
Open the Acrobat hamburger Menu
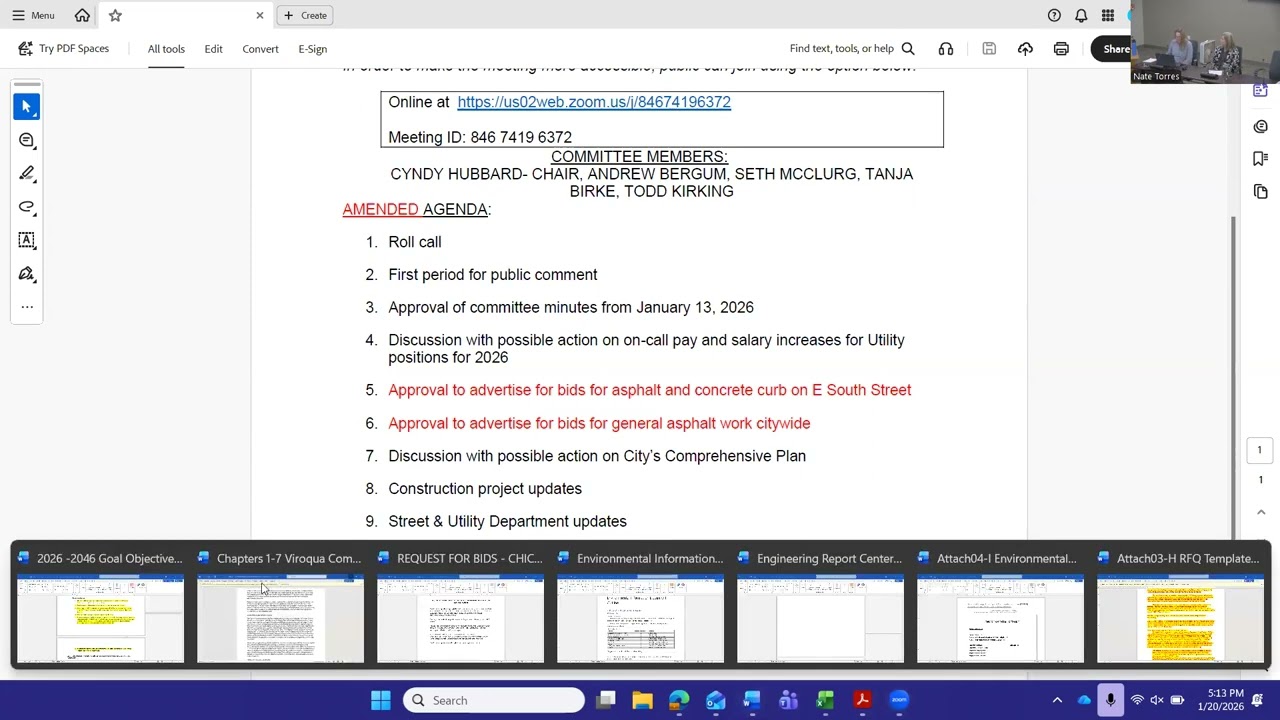tap(33, 15)
